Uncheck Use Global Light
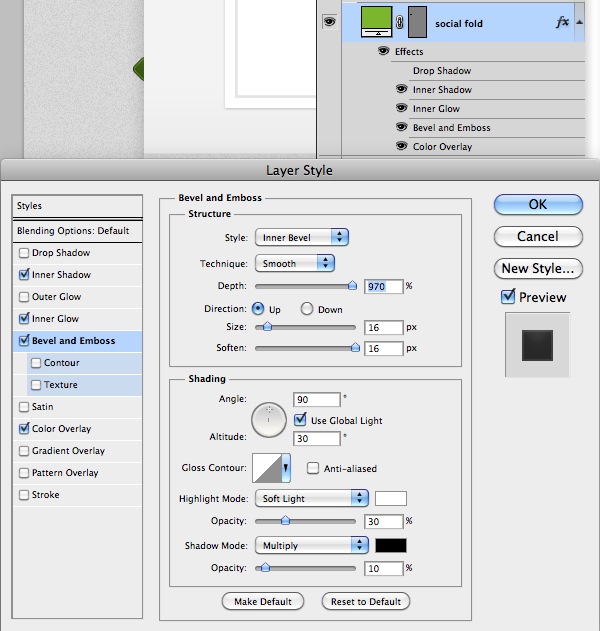The width and height of the screenshot is (600, 631). click(300, 420)
